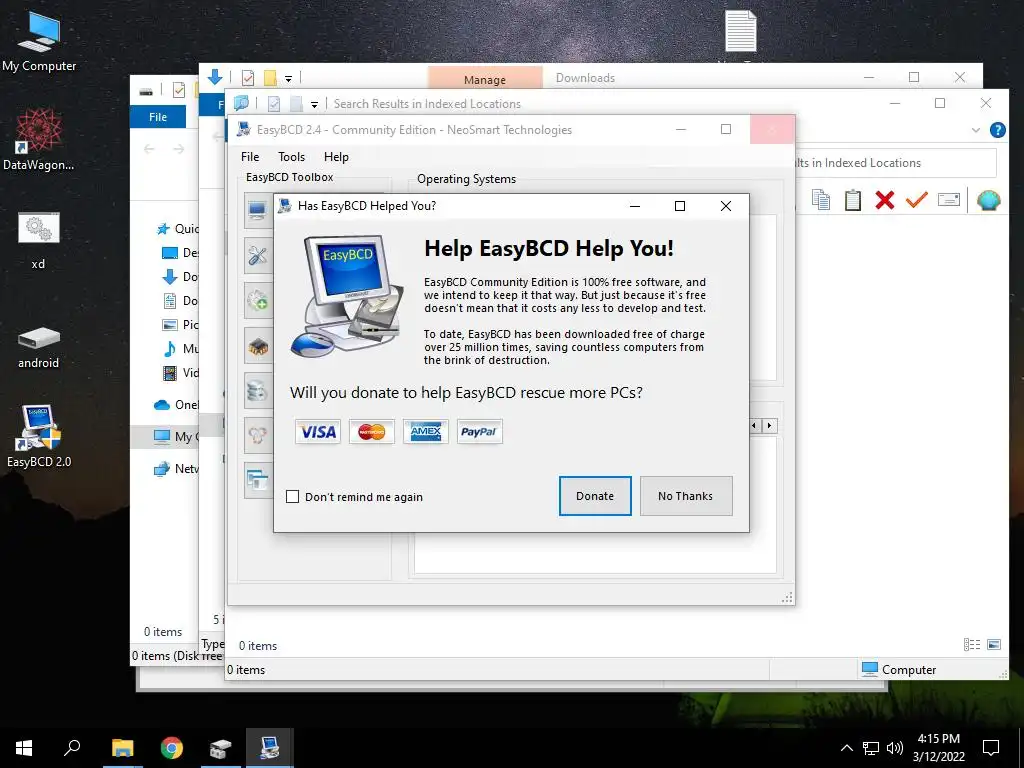Select the DataWagon desktop shortcut
This screenshot has height=768, width=1024.
(x=39, y=139)
